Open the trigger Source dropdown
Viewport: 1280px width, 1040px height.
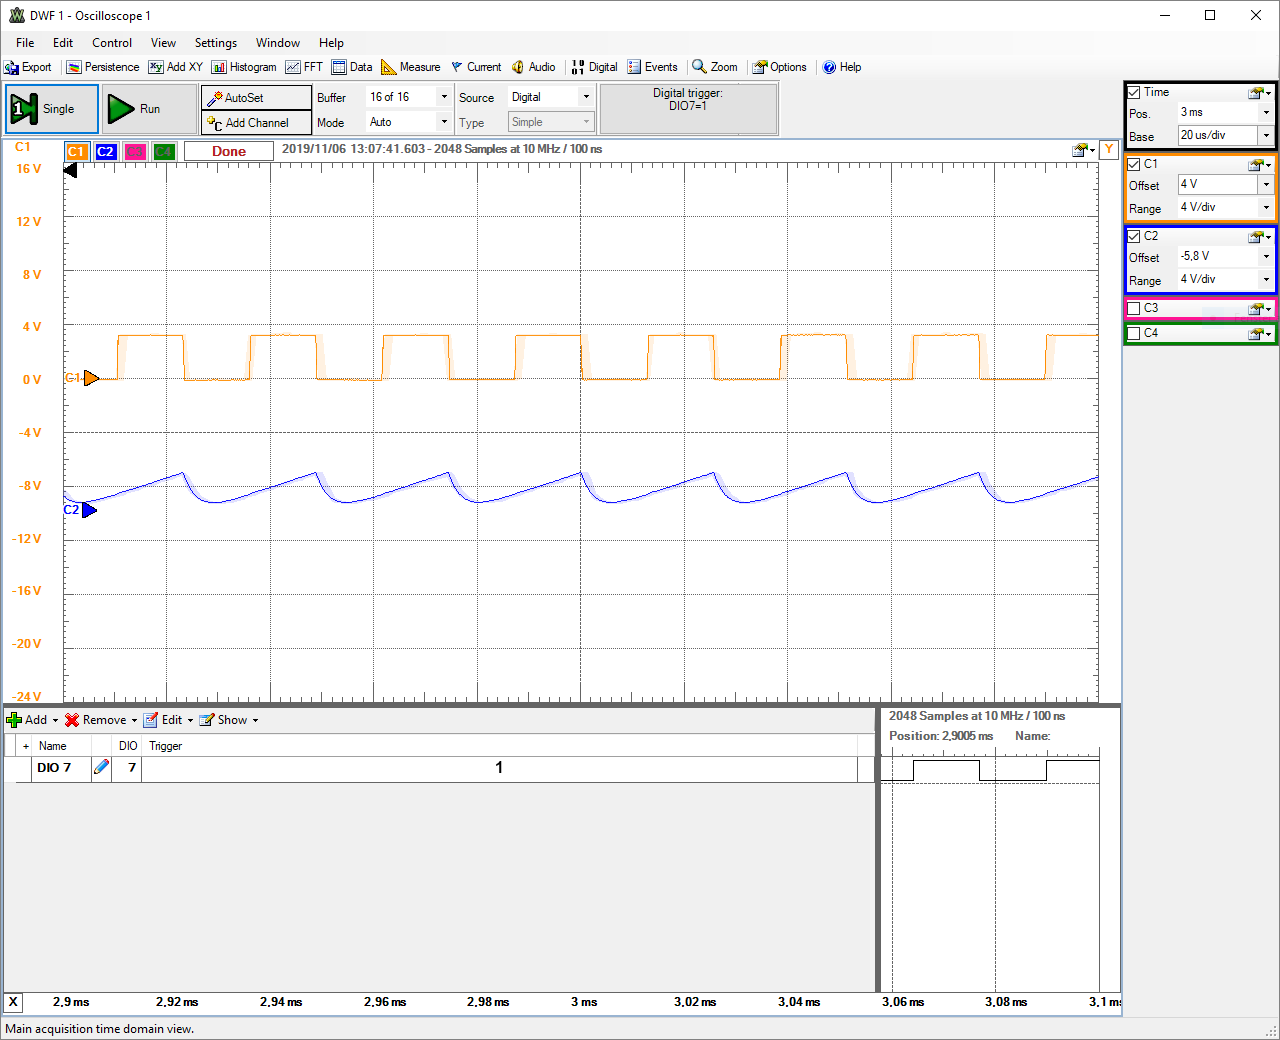[x=586, y=97]
